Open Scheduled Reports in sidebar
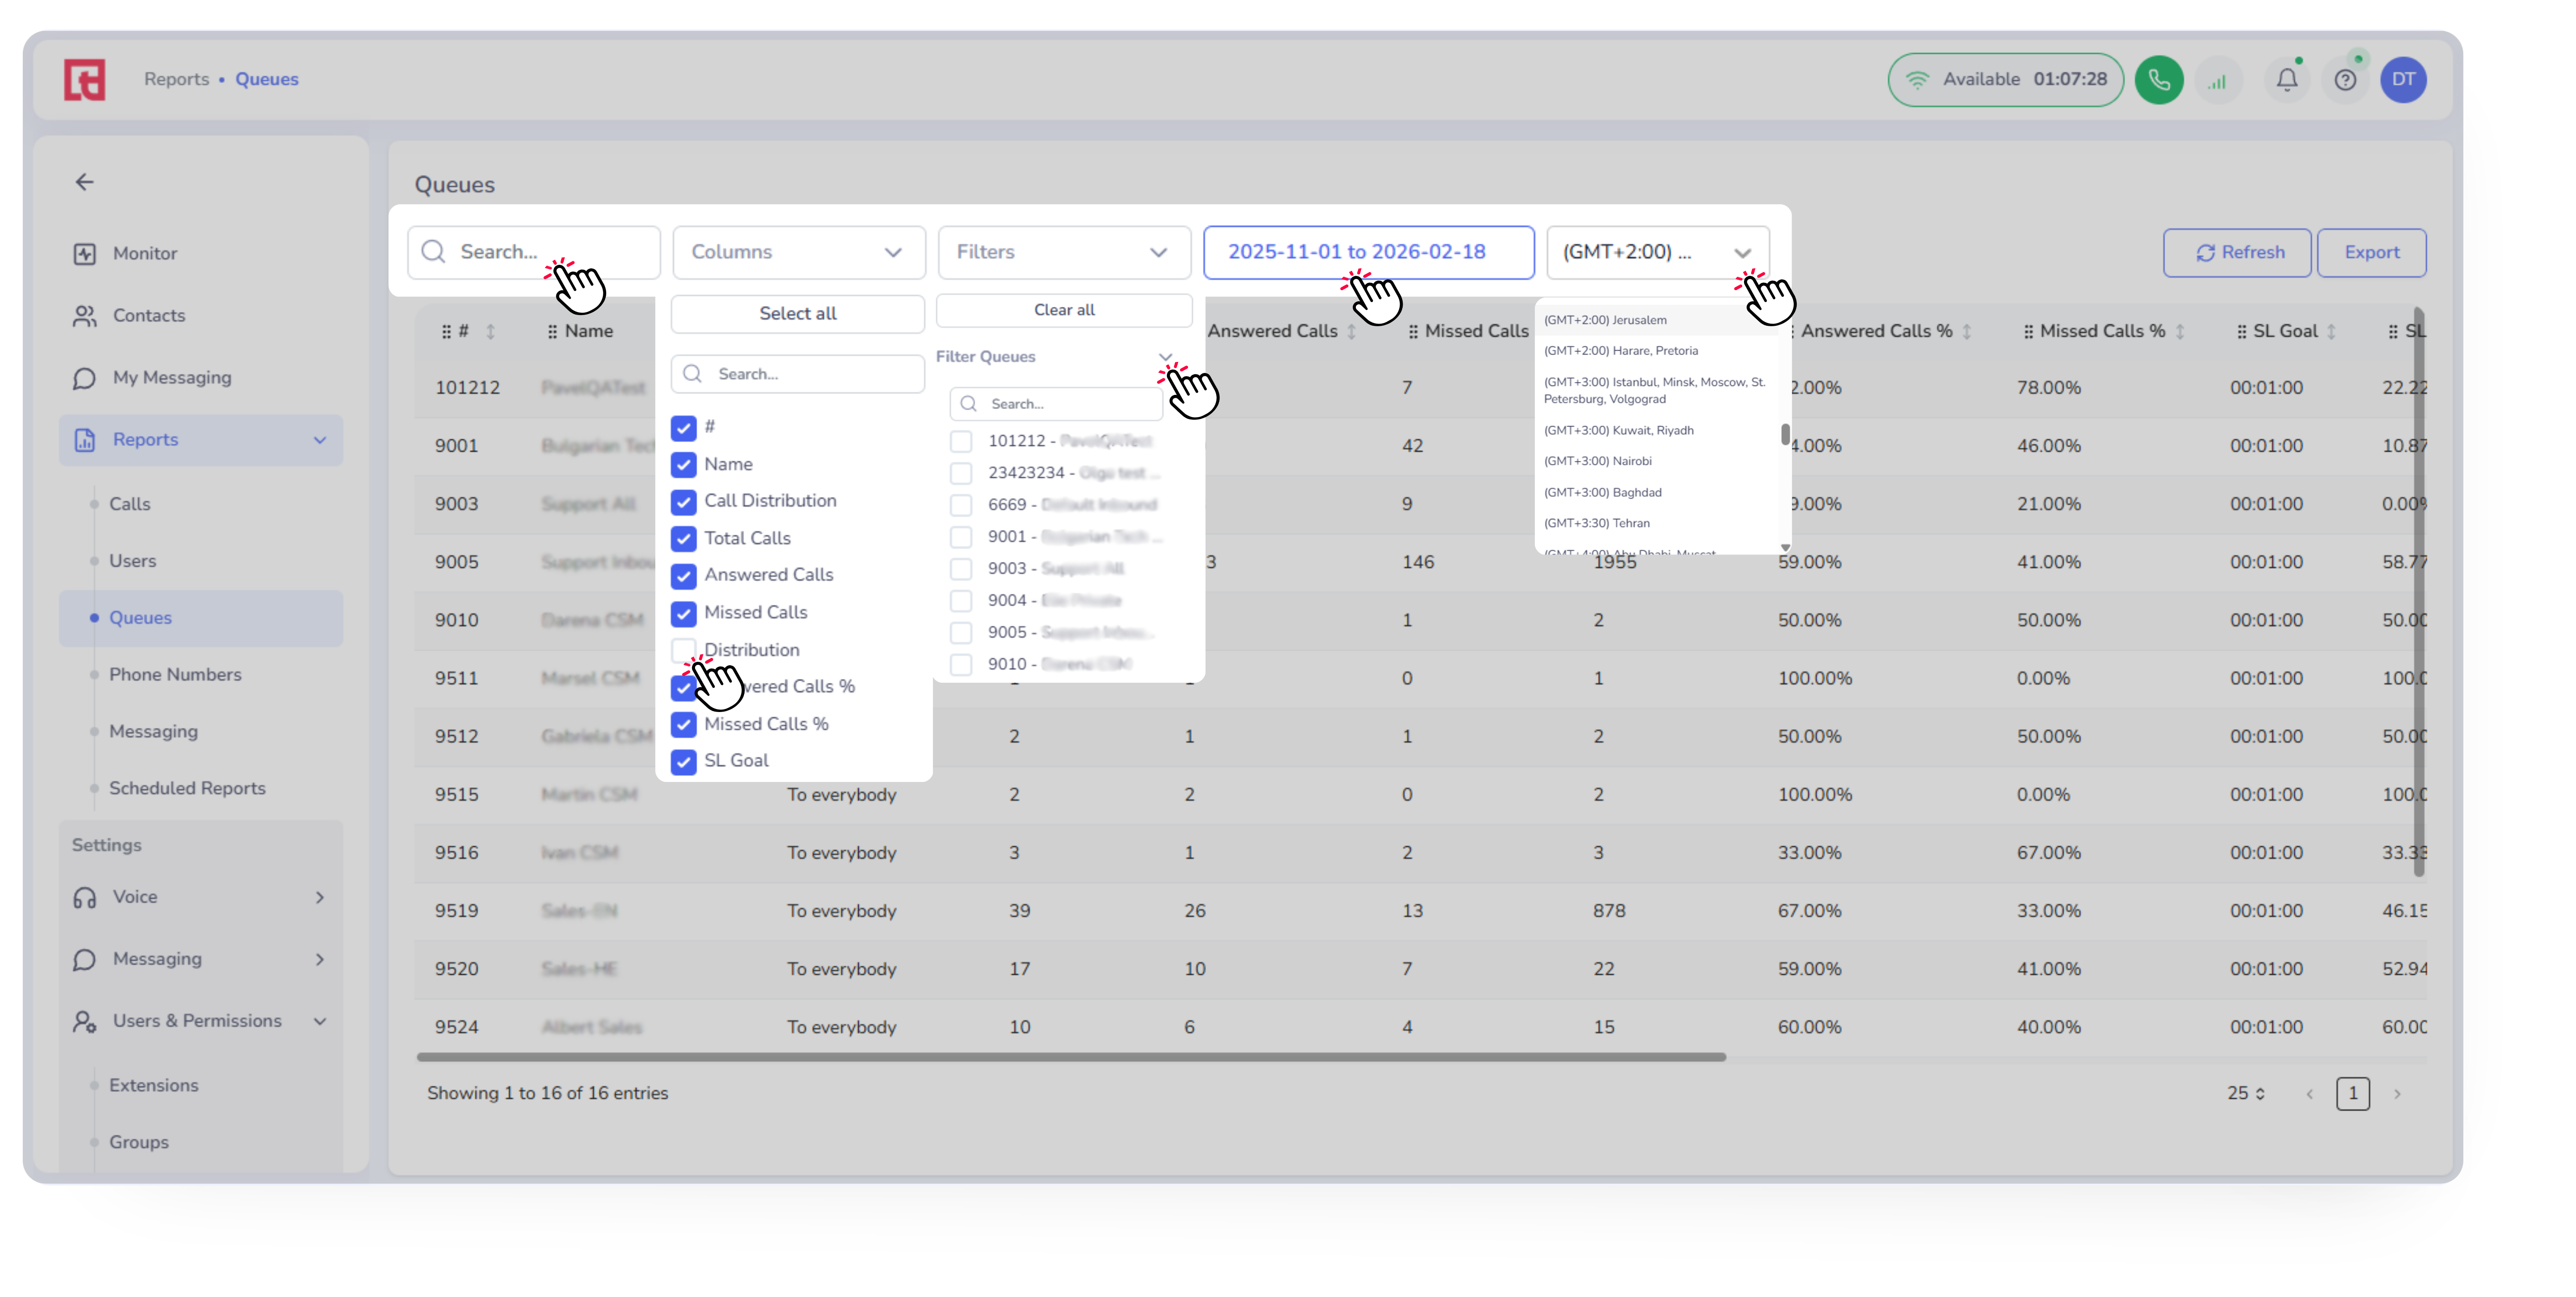Screen dimensions: 2576x1297 (x=187, y=788)
